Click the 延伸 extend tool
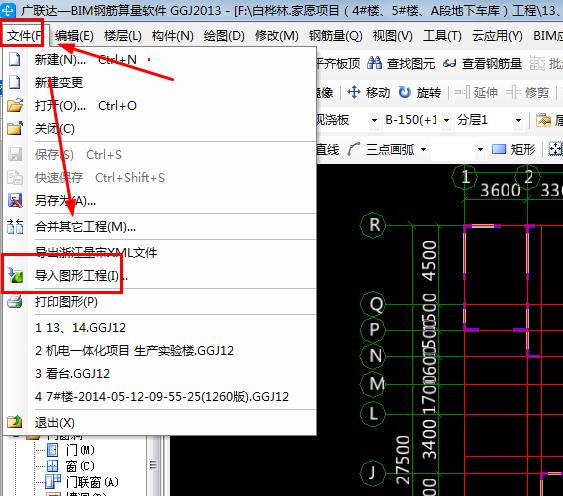Screen dimensions: 563x496 [476, 93]
